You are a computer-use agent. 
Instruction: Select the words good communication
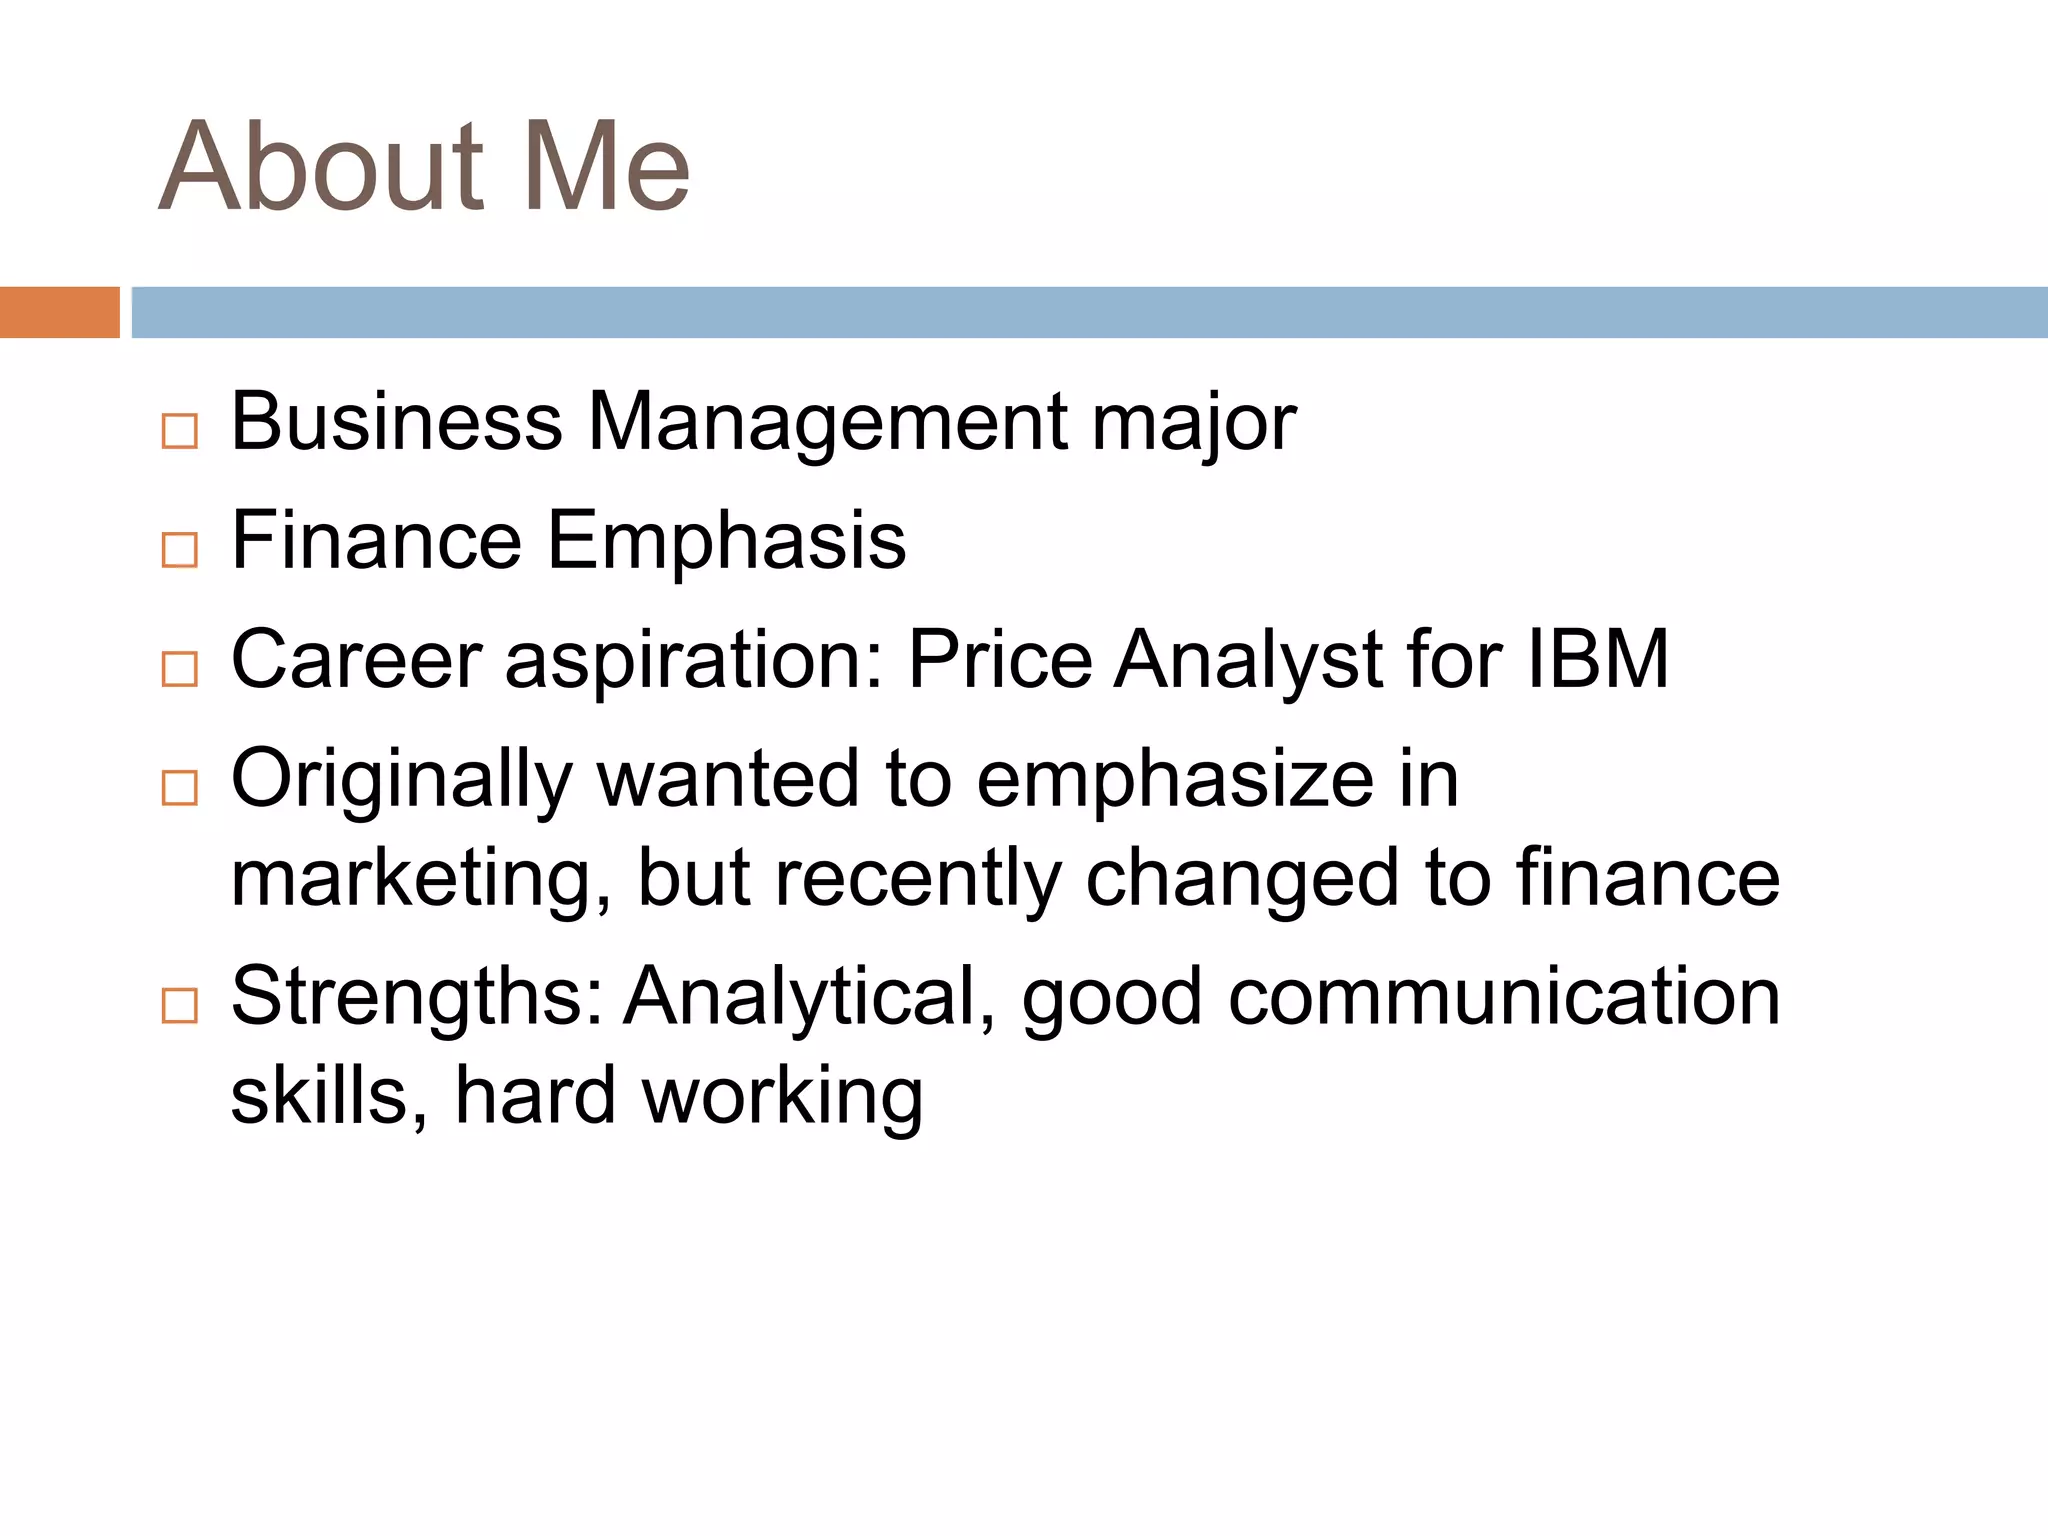point(1400,996)
